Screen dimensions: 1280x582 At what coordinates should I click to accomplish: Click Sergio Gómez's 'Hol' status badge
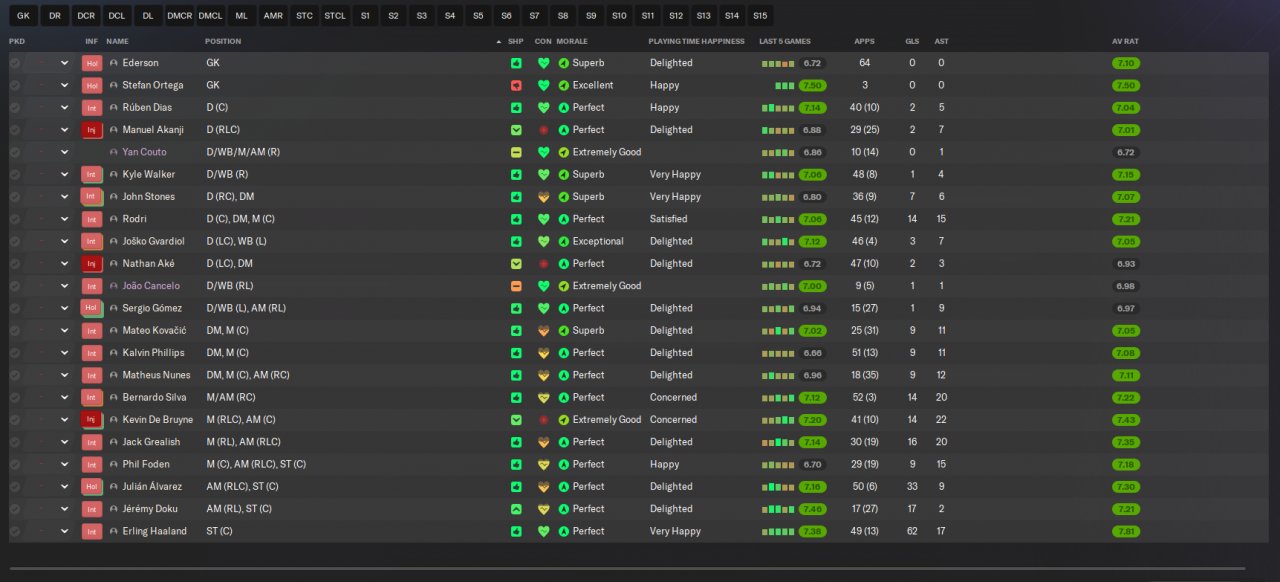pos(92,308)
